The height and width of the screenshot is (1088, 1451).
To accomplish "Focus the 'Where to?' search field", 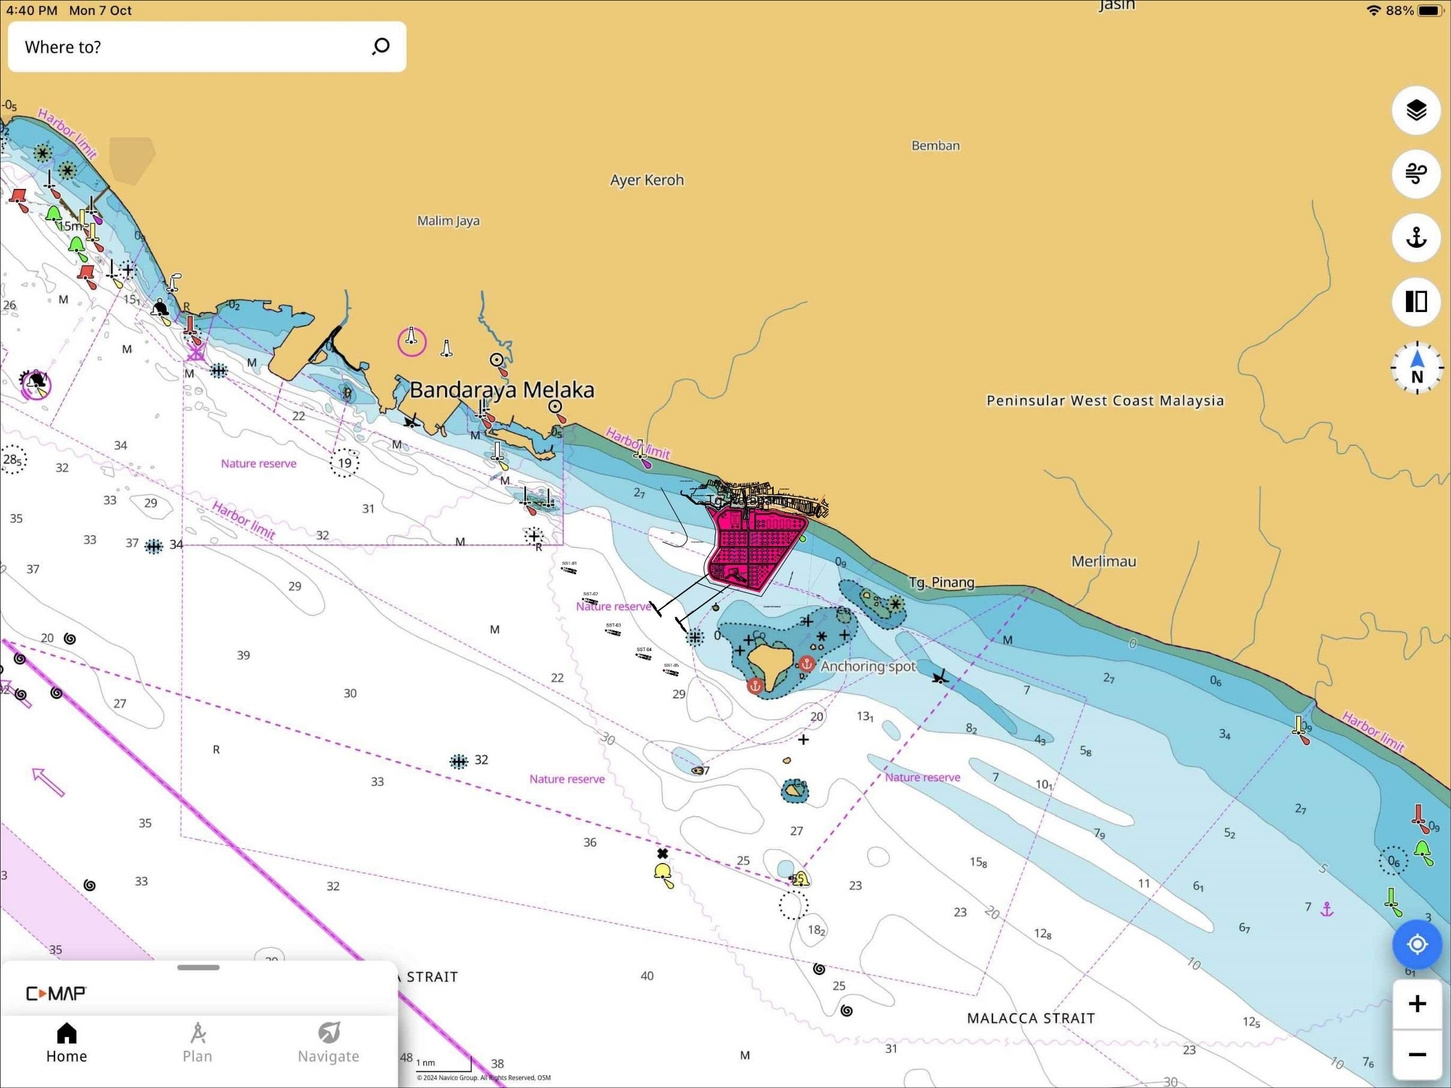I will [x=190, y=47].
